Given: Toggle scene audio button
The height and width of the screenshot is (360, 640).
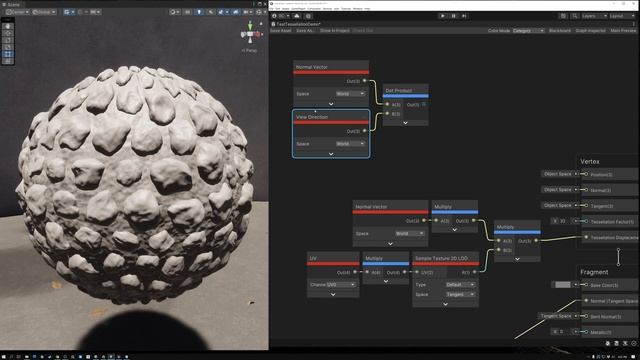Looking at the screenshot, I should click(x=210, y=12).
